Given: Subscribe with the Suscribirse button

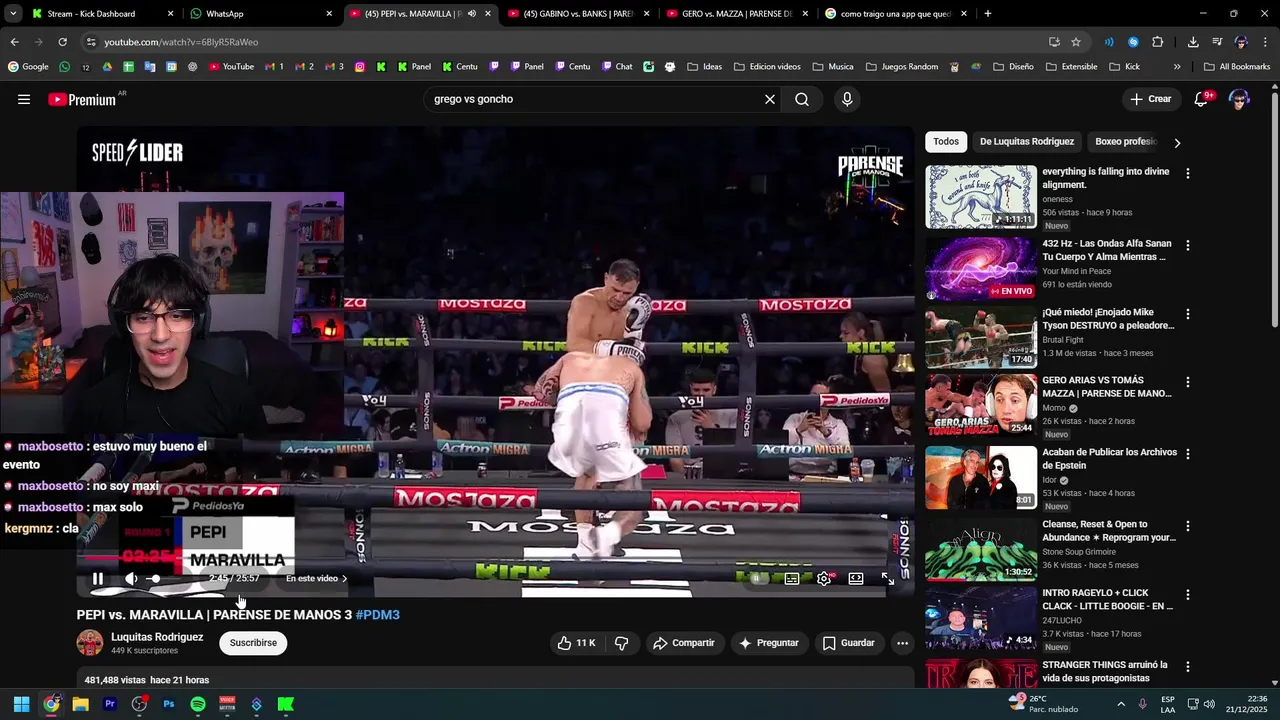Looking at the screenshot, I should [x=253, y=643].
